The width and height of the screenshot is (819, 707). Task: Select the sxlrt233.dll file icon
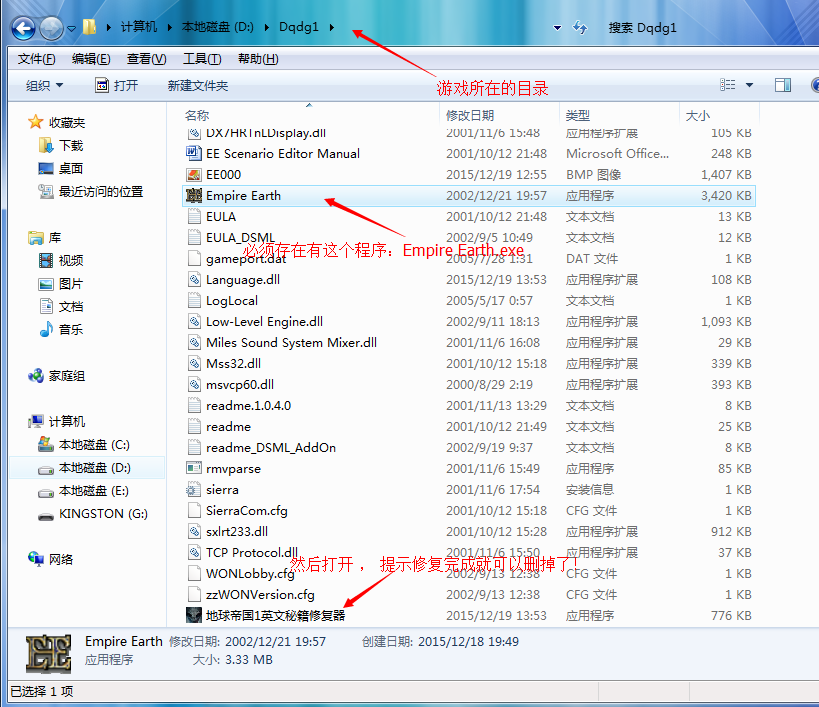(194, 532)
